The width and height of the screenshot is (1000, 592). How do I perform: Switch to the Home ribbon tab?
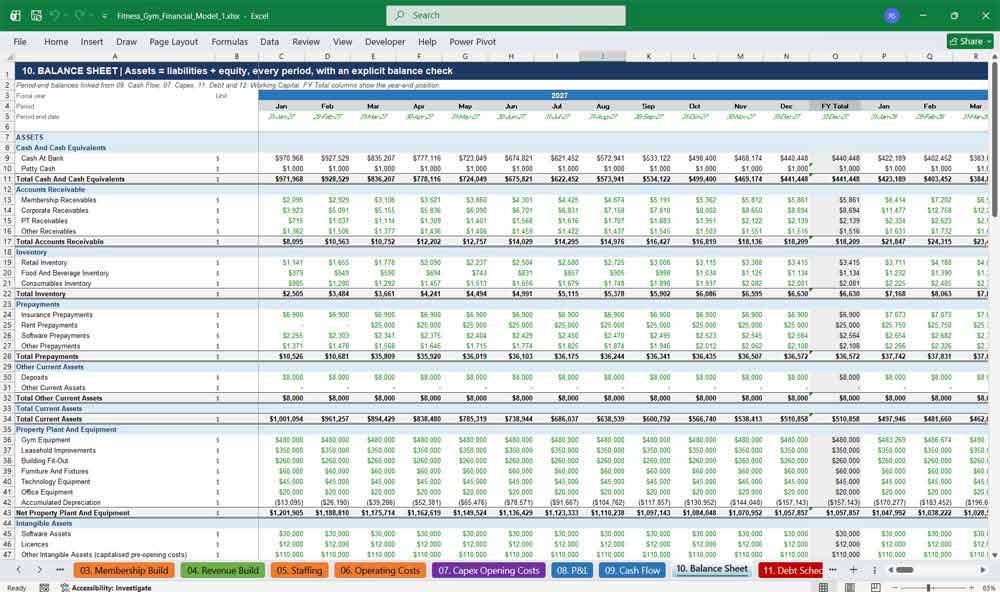56,41
